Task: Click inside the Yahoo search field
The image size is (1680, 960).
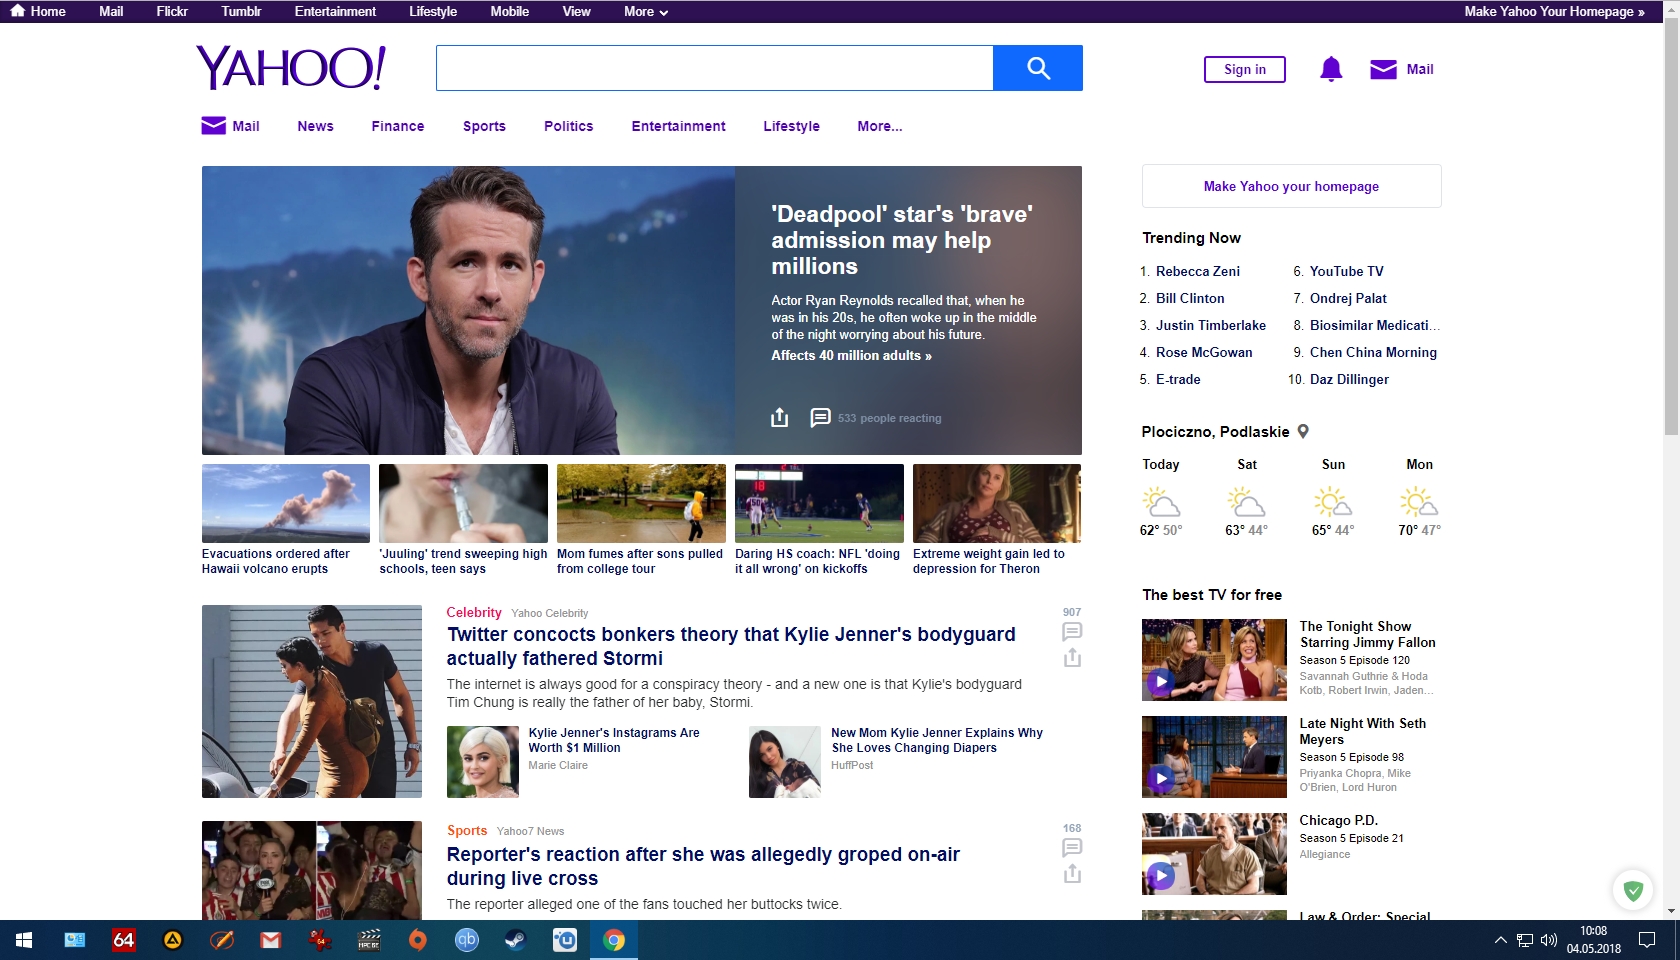Action: click(x=714, y=68)
